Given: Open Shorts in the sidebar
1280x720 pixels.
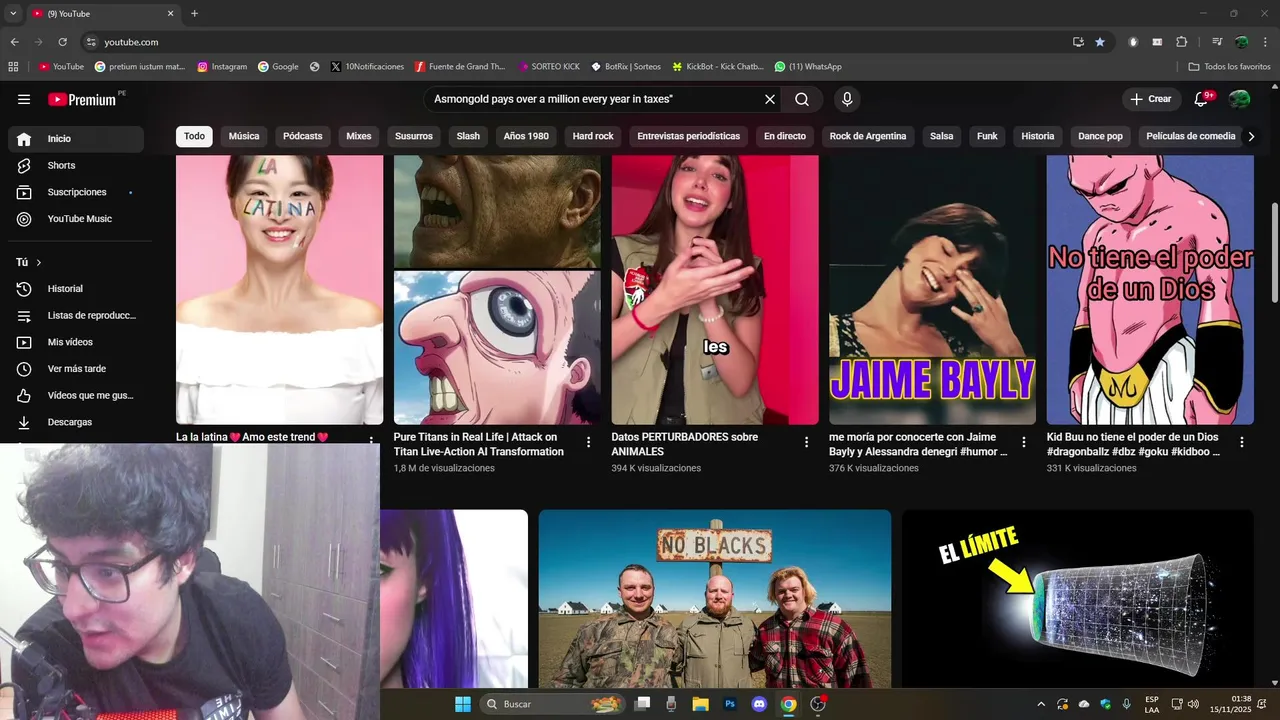Looking at the screenshot, I should point(76,165).
